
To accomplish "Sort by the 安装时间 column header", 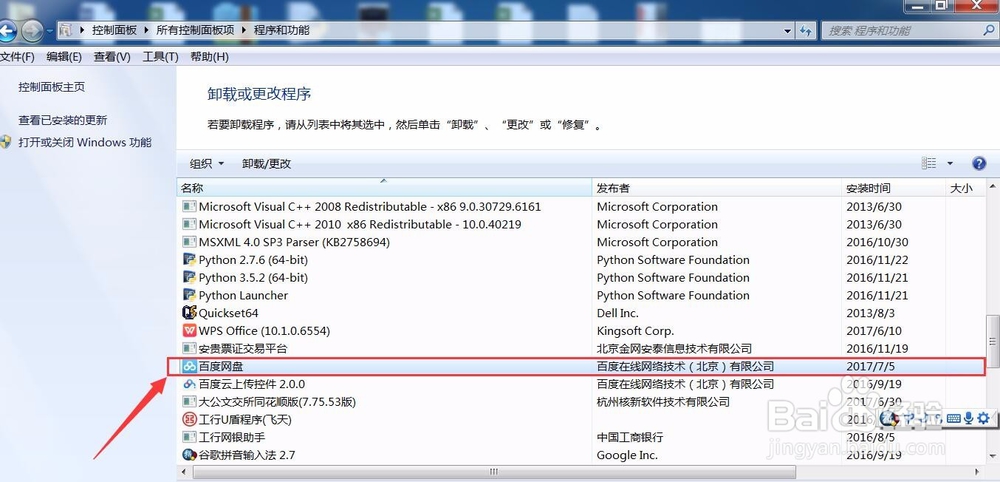I will tap(893, 188).
